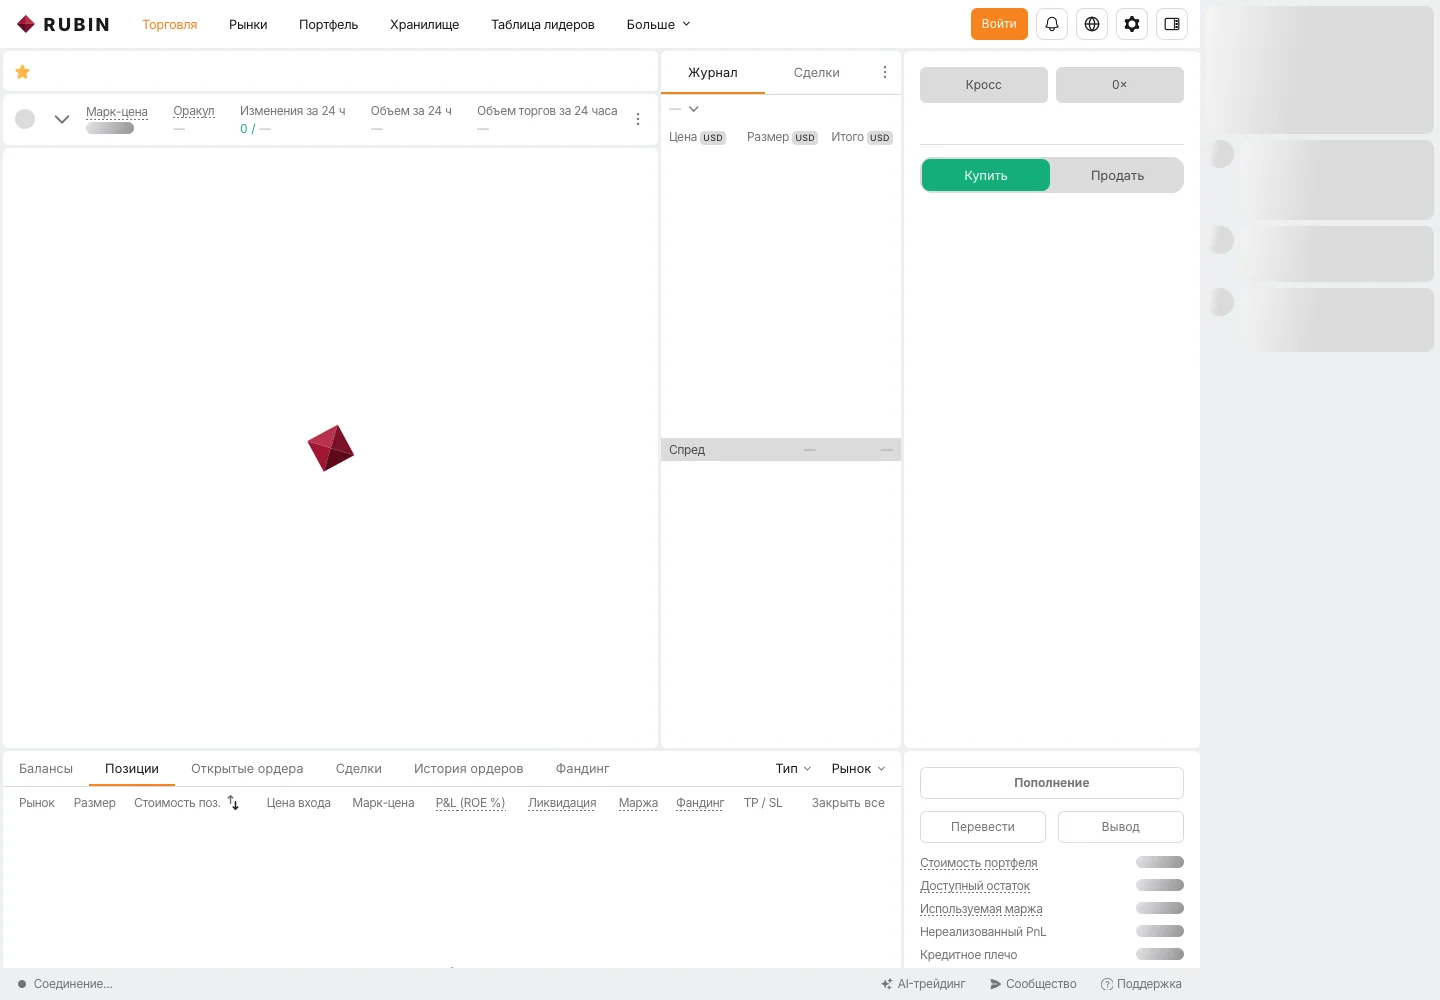
Task: Open Сообщество link in status bar
Action: point(1033,984)
